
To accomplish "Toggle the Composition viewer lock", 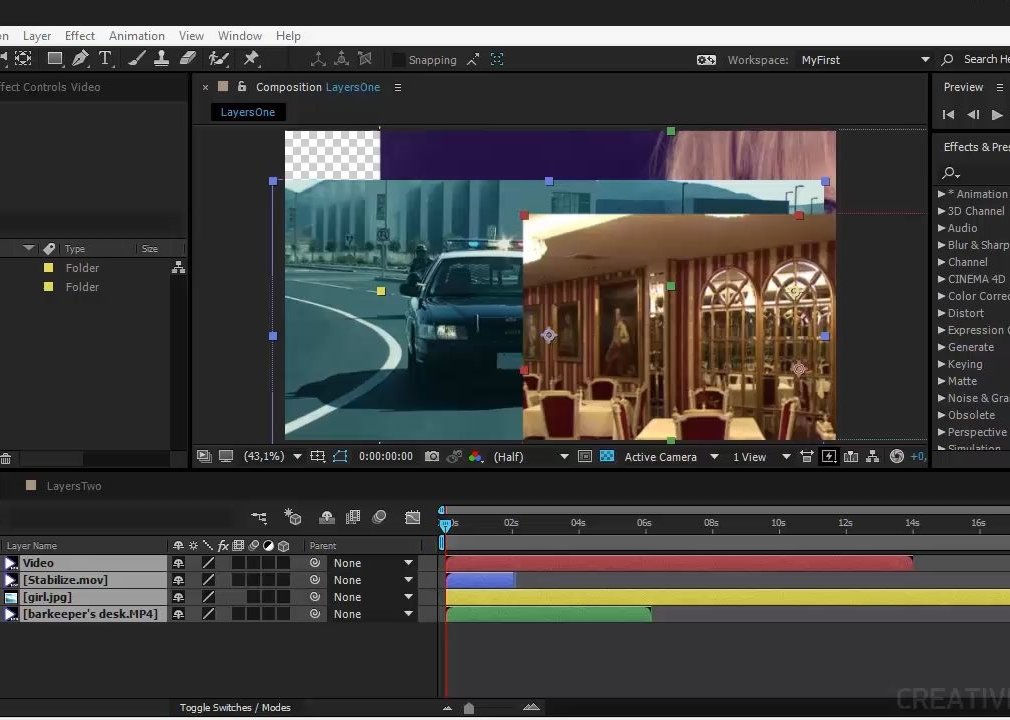I will click(242, 86).
